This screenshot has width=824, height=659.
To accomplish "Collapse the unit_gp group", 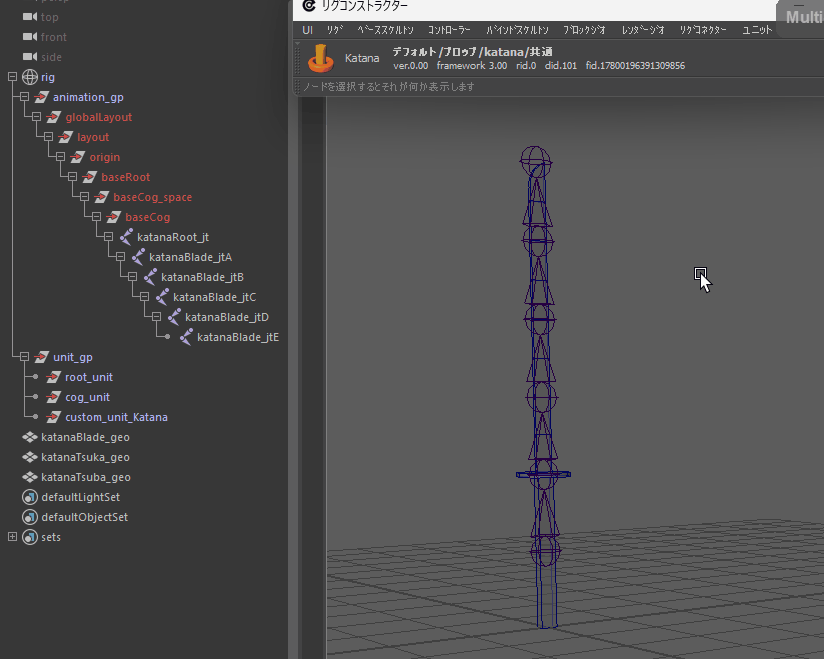I will [24, 357].
